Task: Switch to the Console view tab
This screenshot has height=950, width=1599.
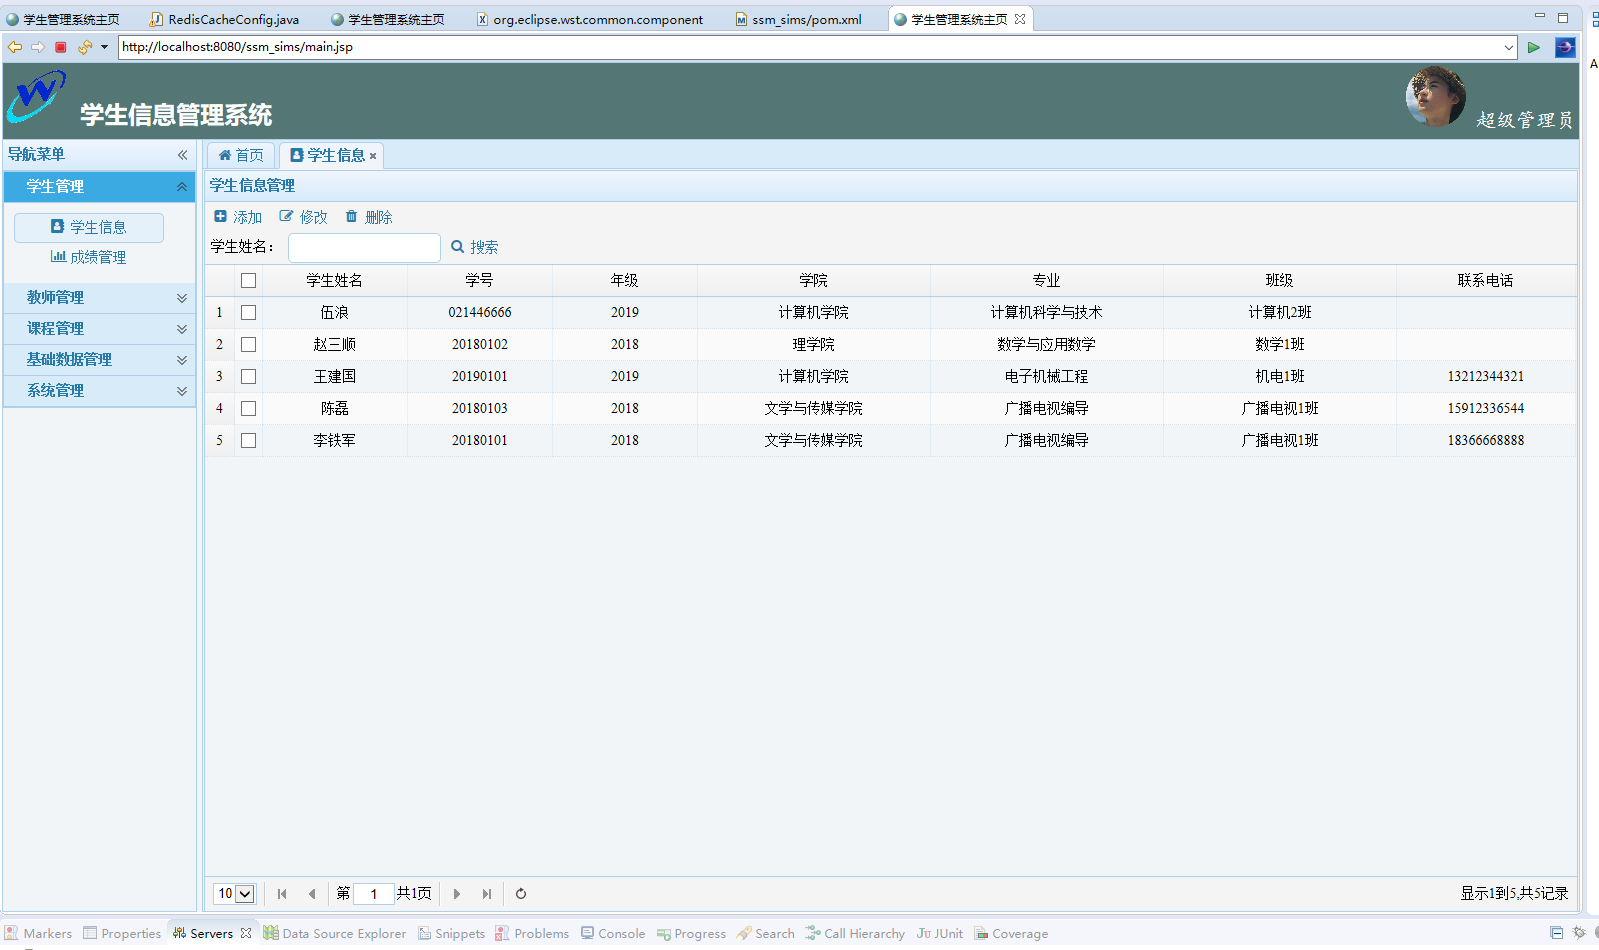Action: [613, 933]
